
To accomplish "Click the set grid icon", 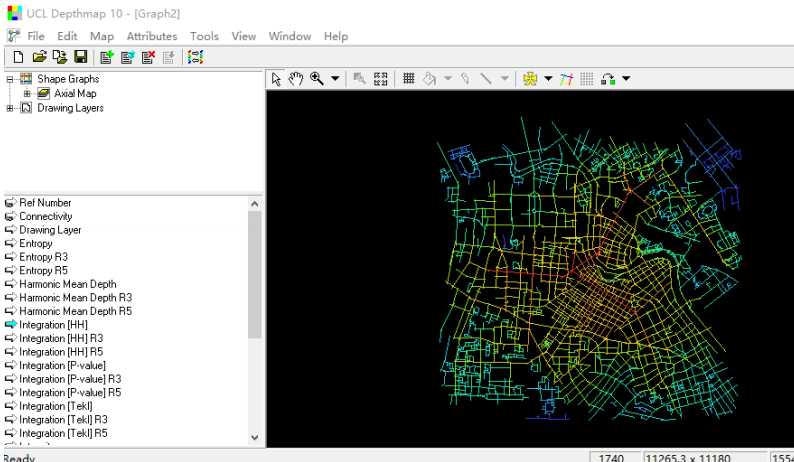I will click(x=409, y=79).
